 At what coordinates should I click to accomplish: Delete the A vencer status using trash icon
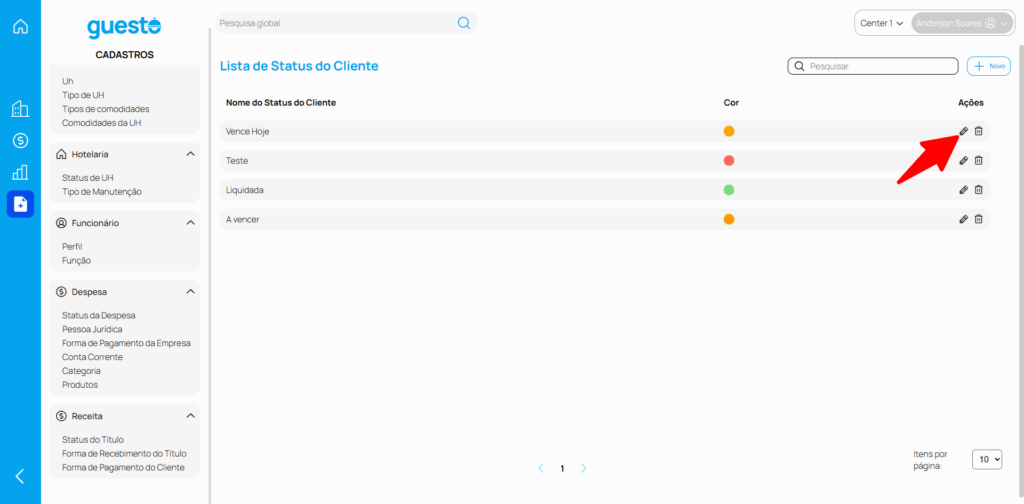pos(979,219)
